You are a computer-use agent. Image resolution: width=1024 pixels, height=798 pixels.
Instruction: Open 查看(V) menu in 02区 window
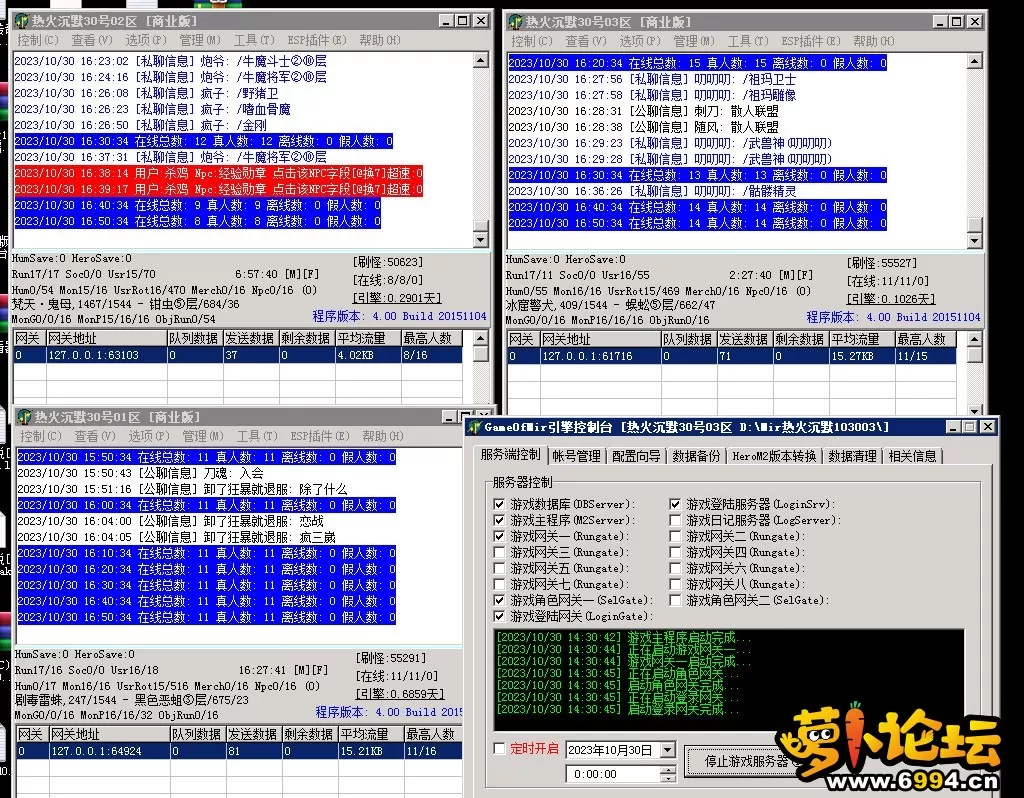pos(92,40)
